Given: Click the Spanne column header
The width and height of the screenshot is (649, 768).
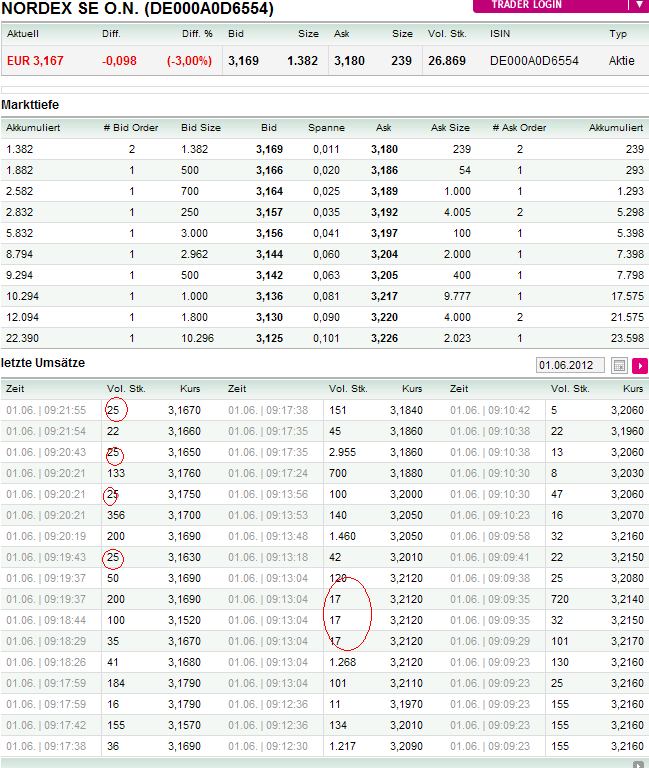Looking at the screenshot, I should point(326,128).
